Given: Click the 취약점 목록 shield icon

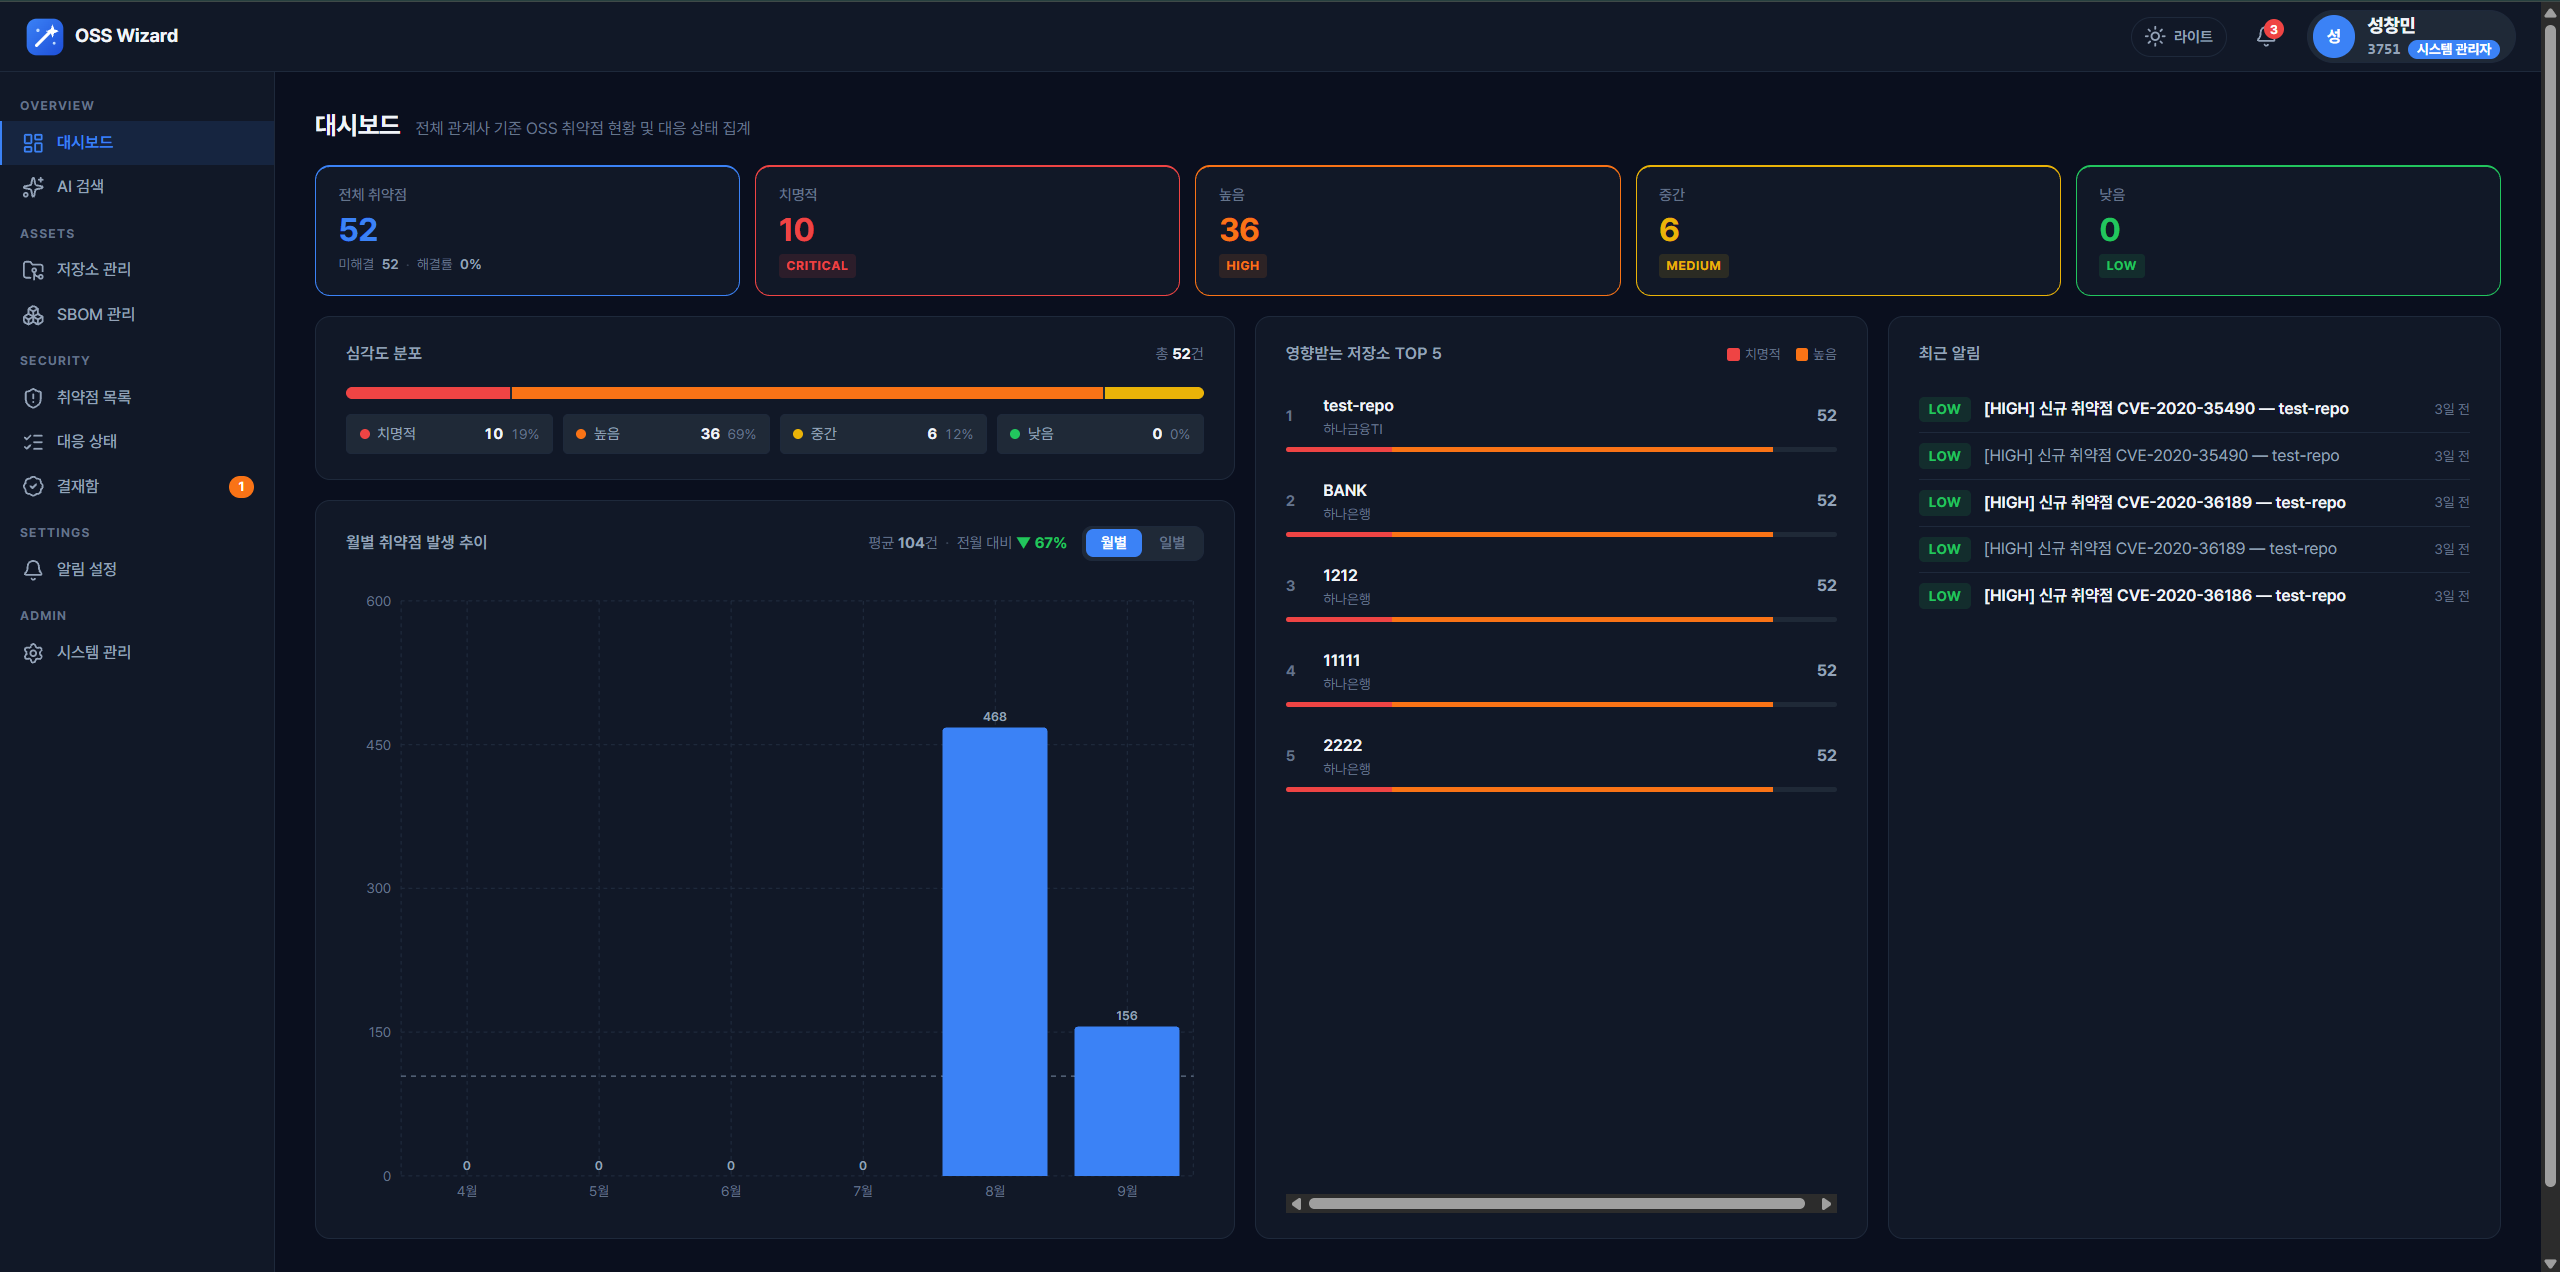Looking at the screenshot, I should click(33, 397).
